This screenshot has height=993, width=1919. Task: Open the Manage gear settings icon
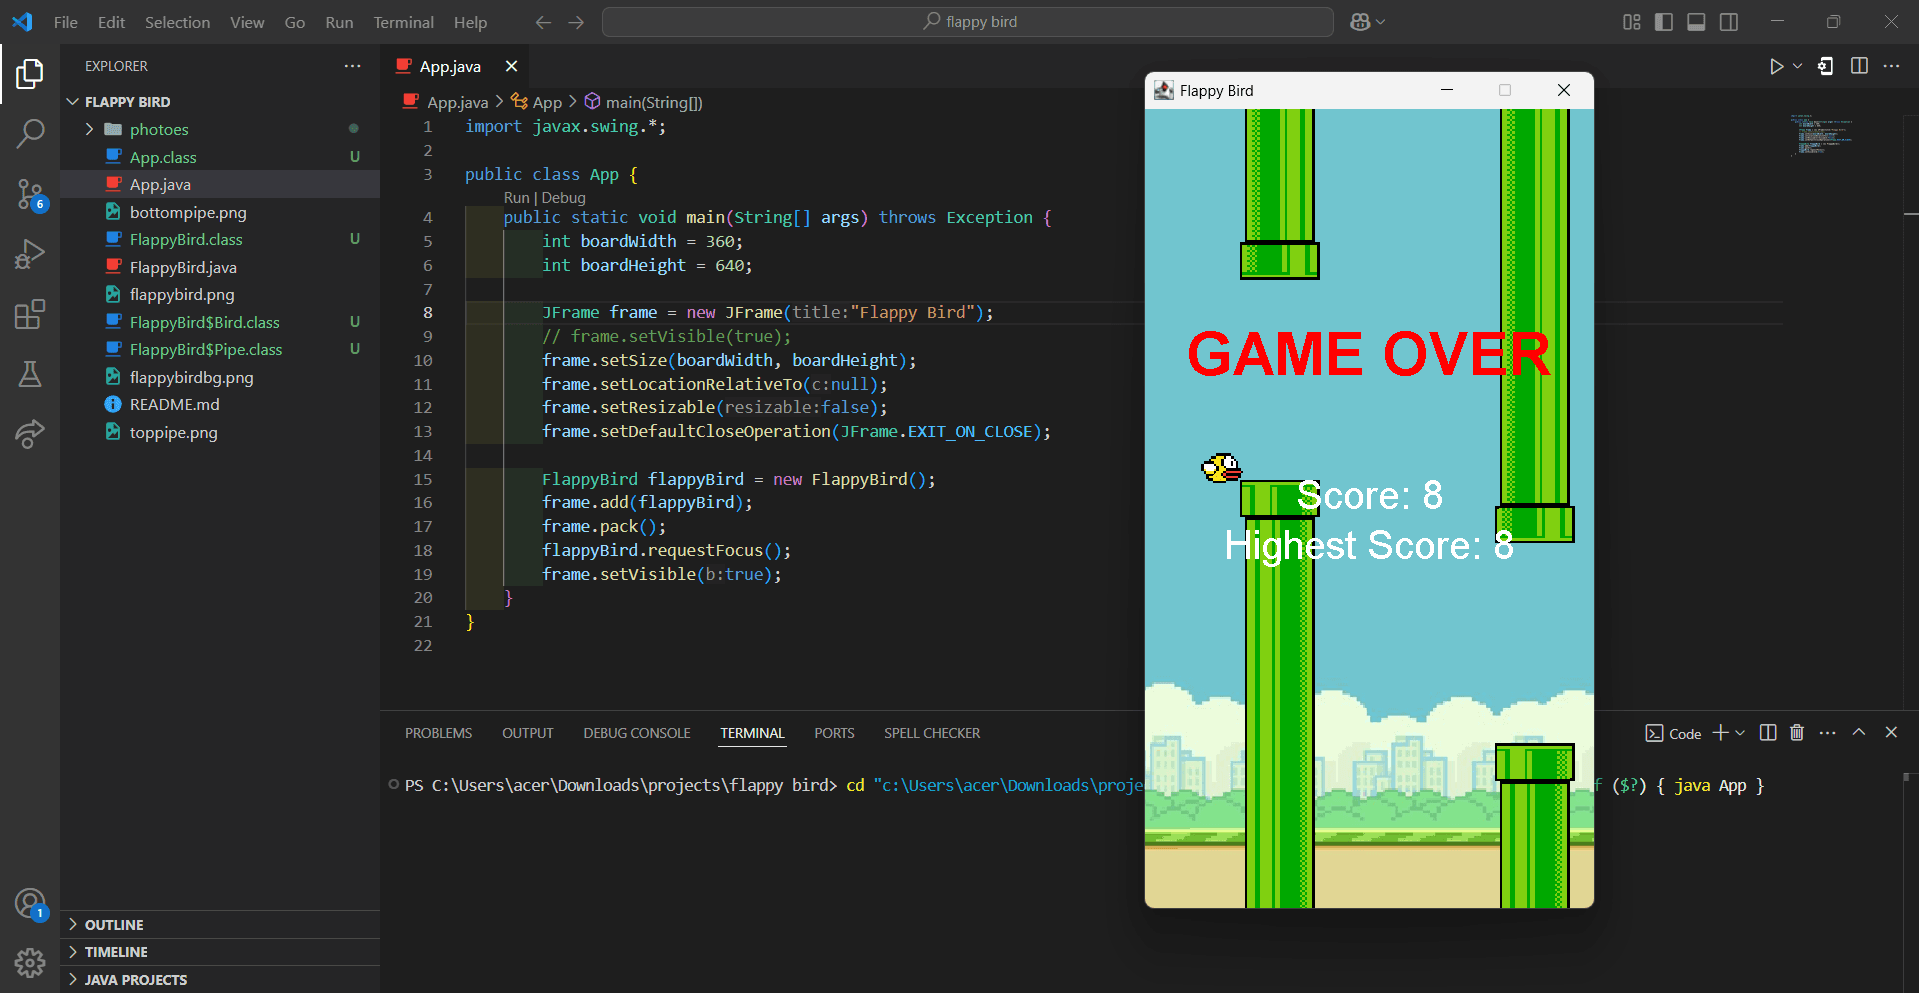[x=30, y=963]
